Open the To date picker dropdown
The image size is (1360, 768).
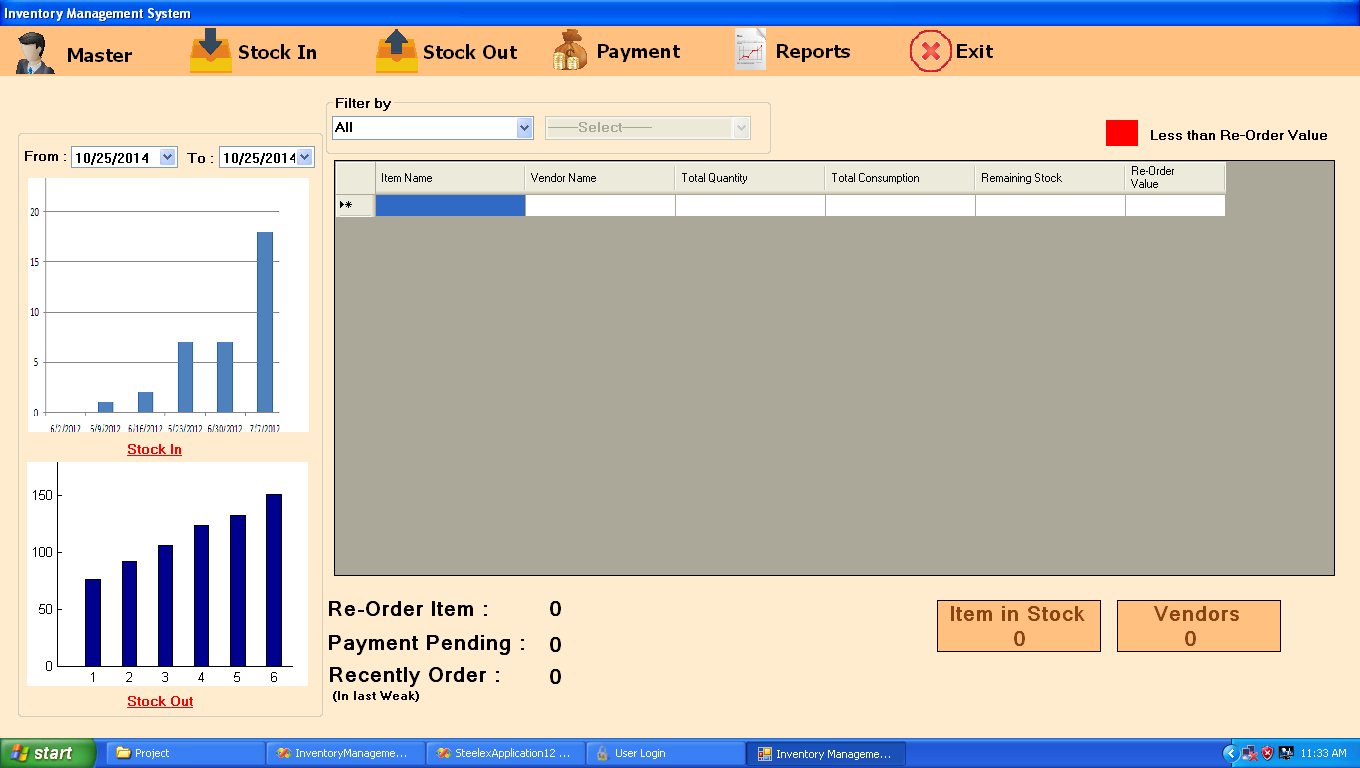(x=305, y=157)
